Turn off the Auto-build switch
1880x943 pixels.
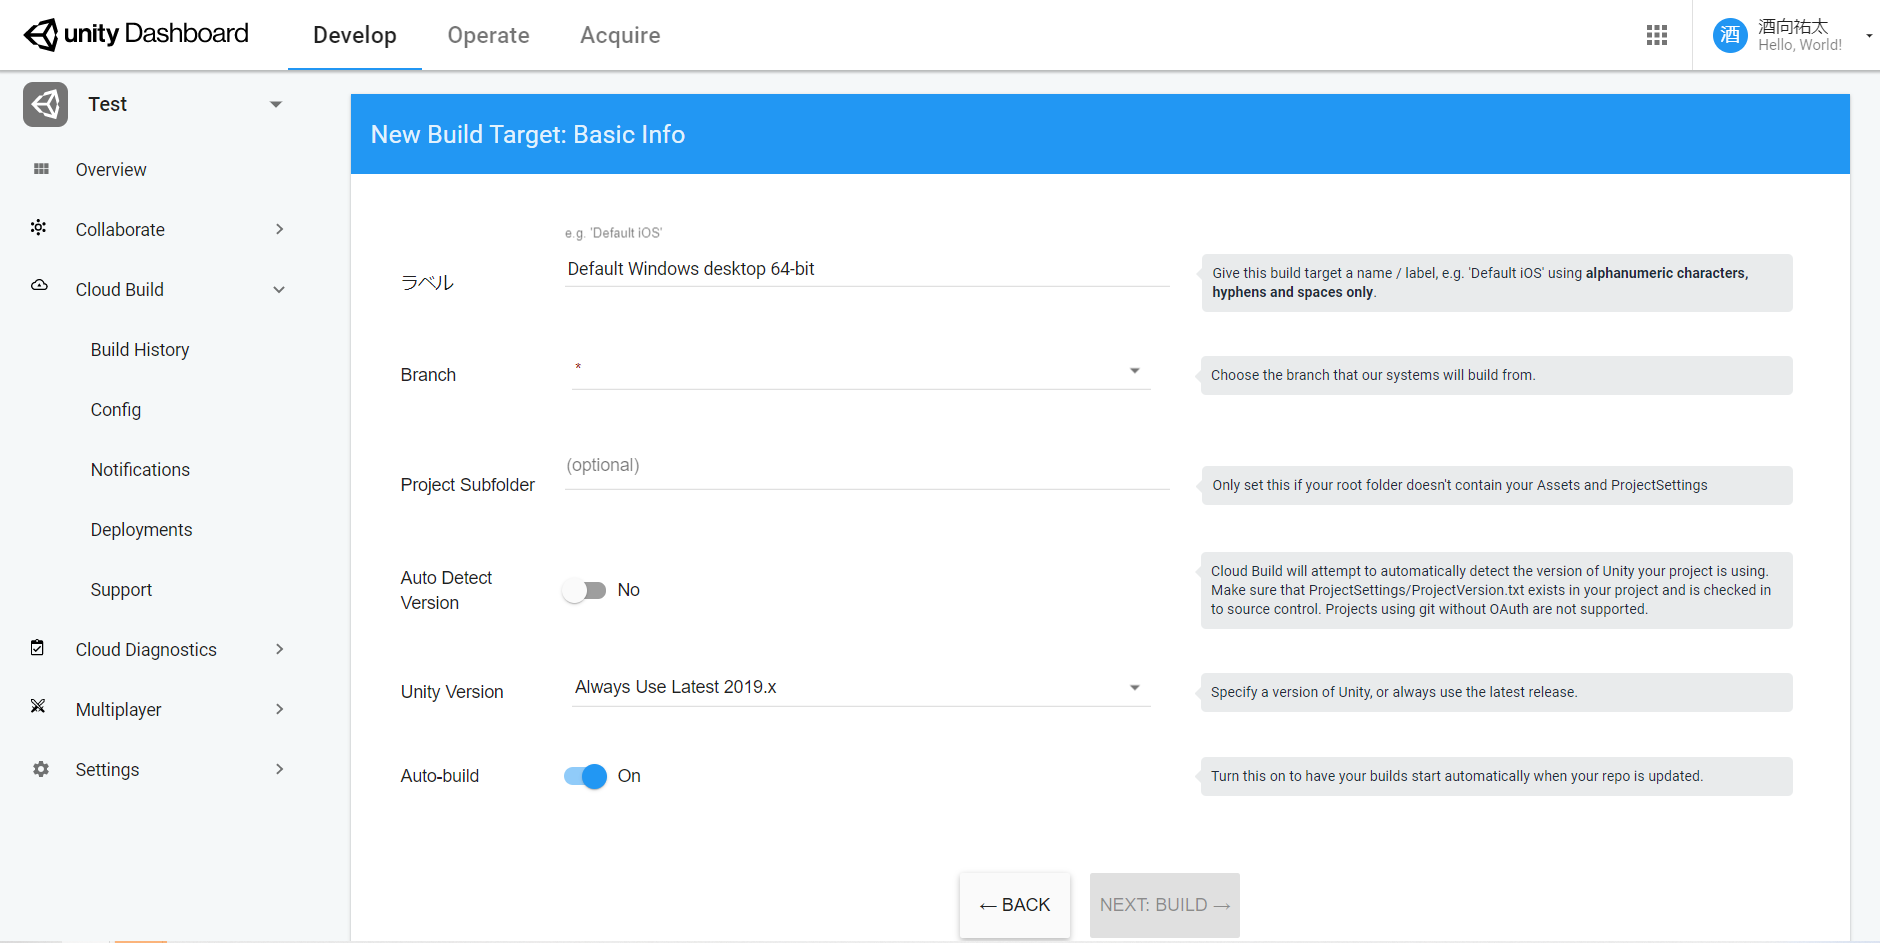pyautogui.click(x=585, y=776)
